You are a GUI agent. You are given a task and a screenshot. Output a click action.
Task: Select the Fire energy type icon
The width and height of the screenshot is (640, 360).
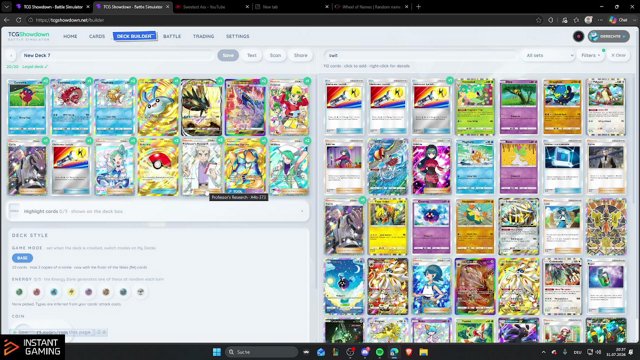[37, 292]
